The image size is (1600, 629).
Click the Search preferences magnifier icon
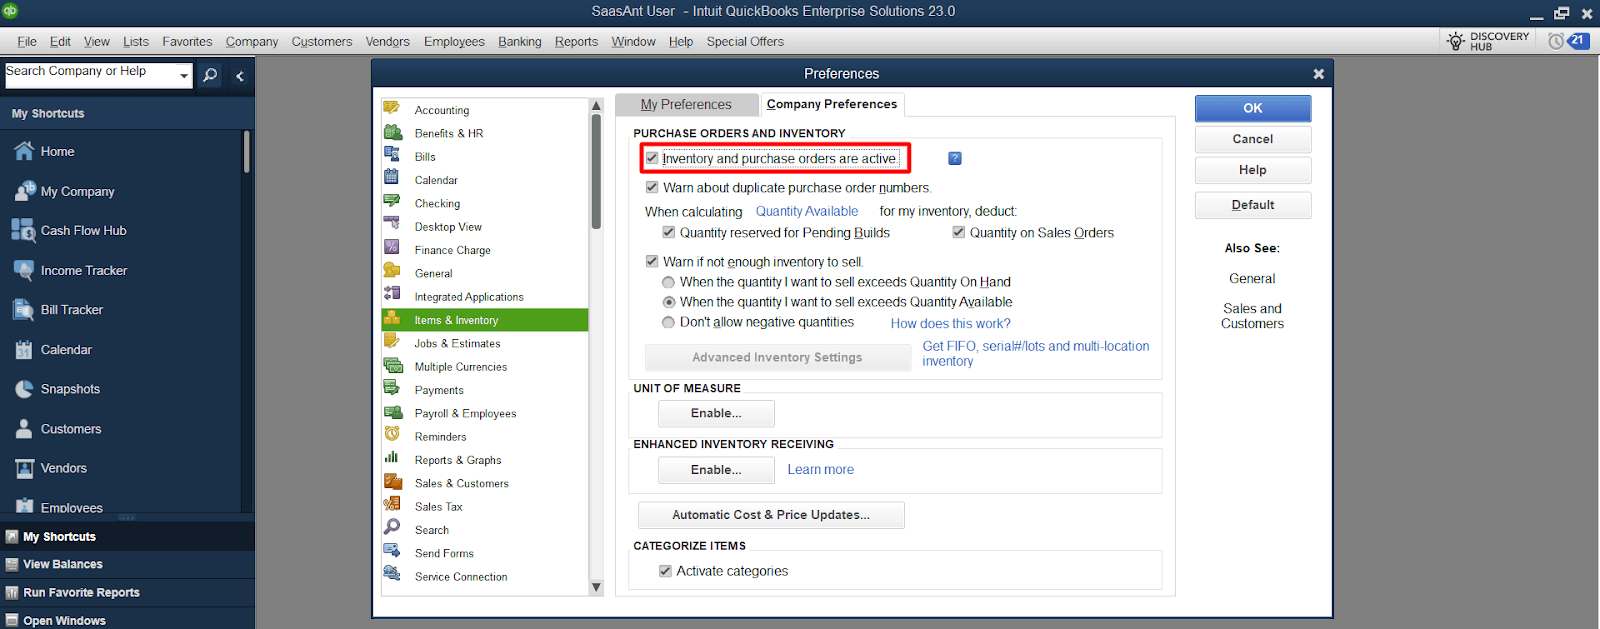pyautogui.click(x=392, y=528)
